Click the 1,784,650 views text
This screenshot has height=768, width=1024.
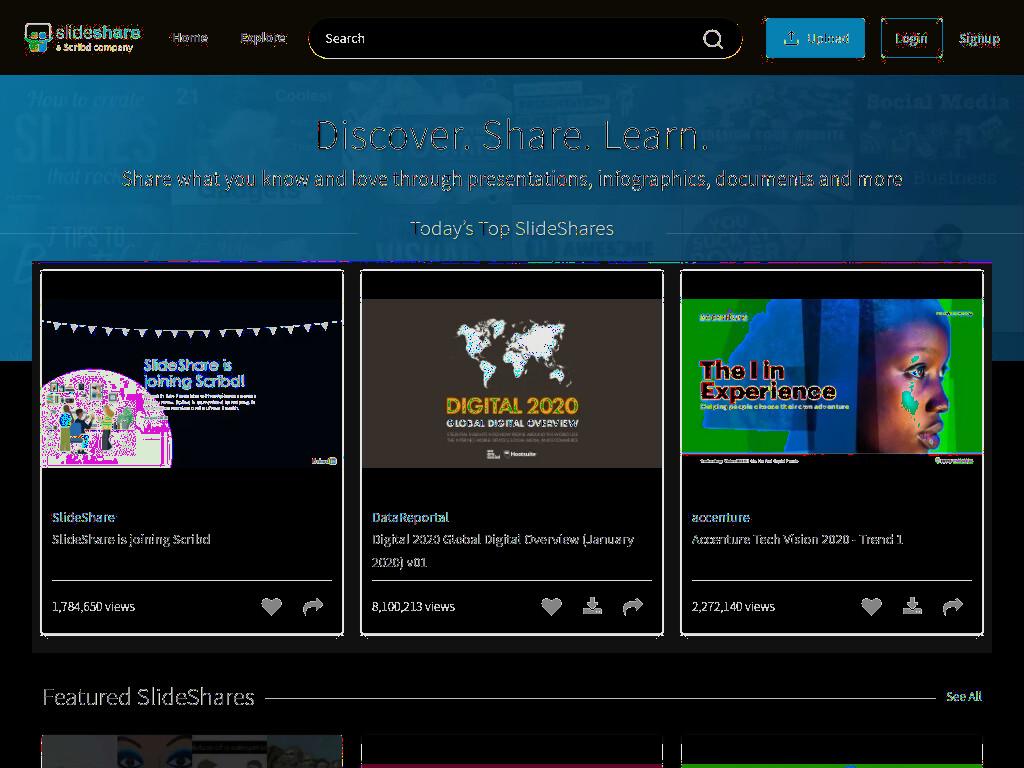pos(93,607)
